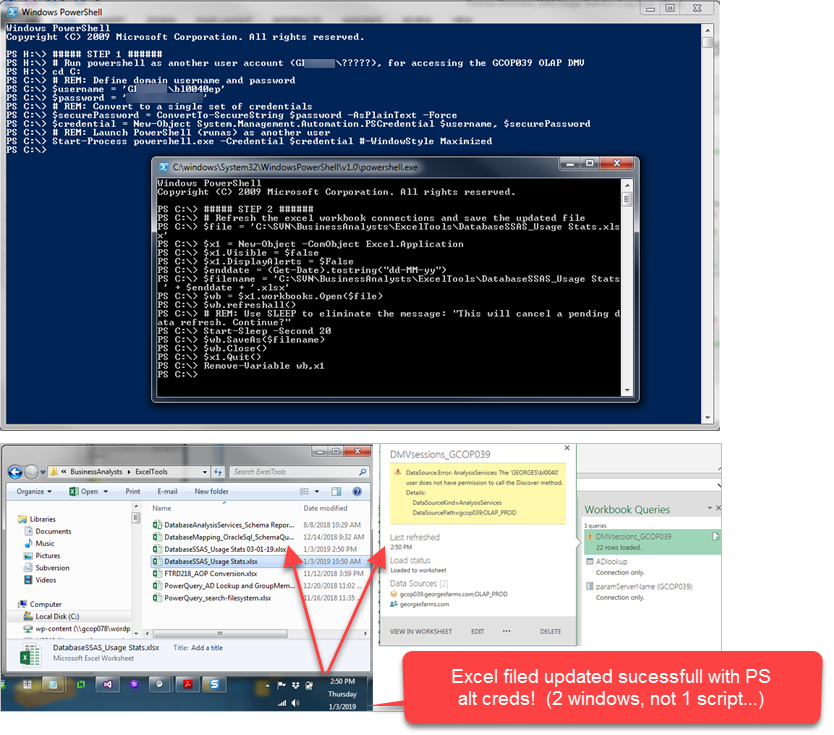Close the DMVsessions_GCOP039 query preview popup
Viewport: 834px width, 735px height.
567,448
